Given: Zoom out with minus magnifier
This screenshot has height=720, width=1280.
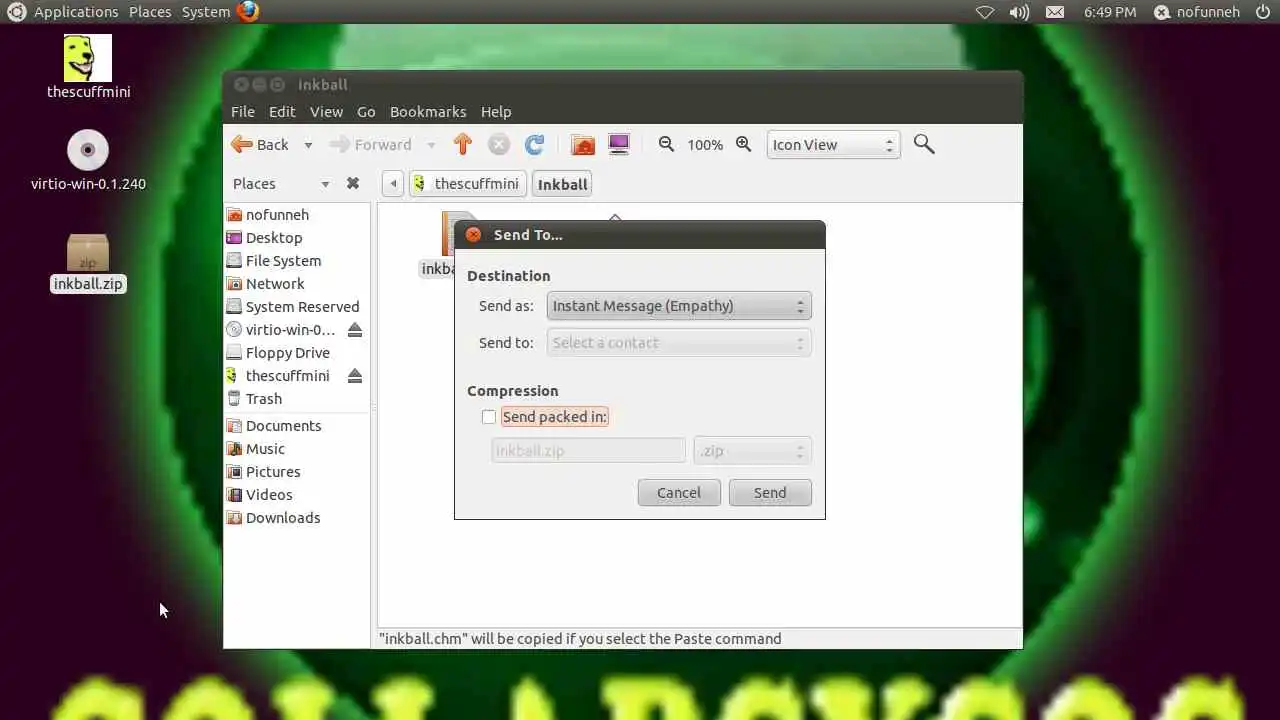Looking at the screenshot, I should [667, 144].
